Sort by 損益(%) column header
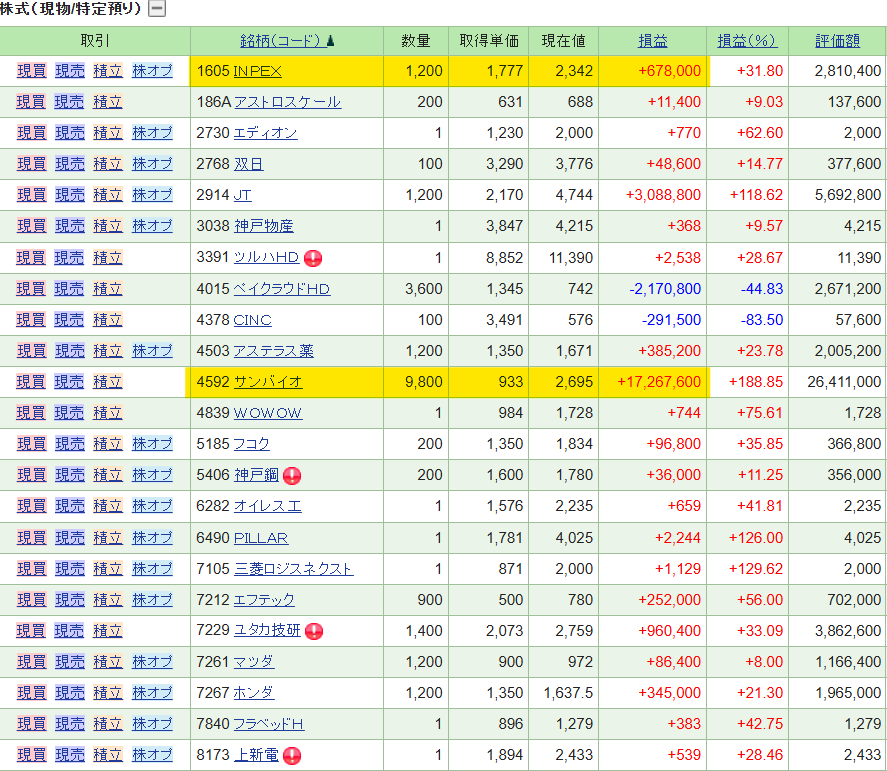Image resolution: width=887 pixels, height=771 pixels. [747, 41]
